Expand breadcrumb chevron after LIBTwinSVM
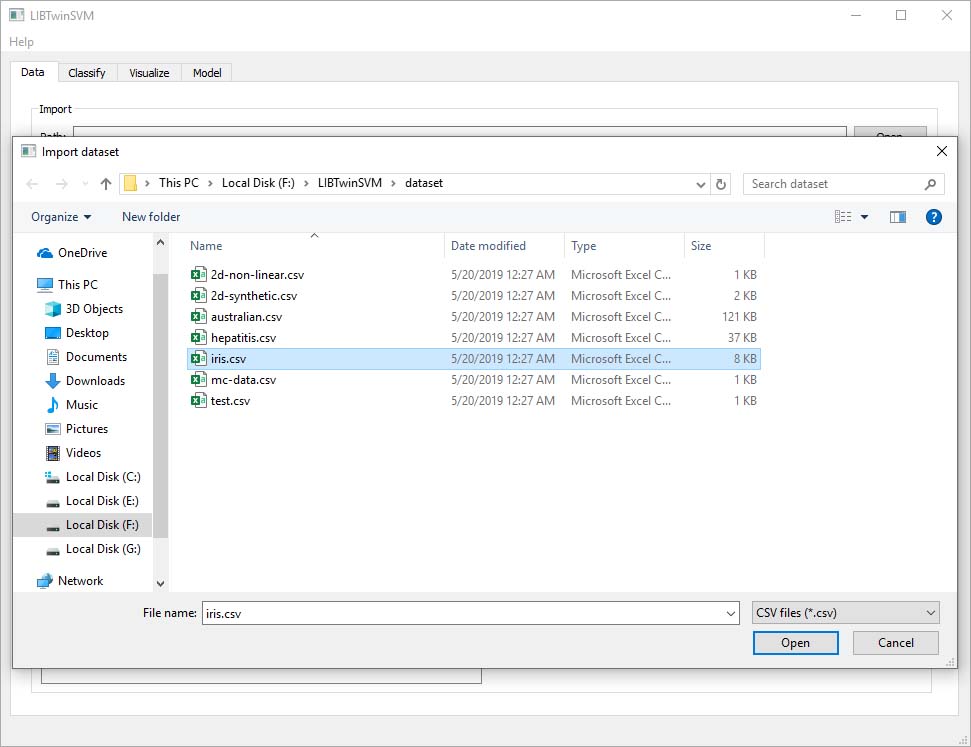The height and width of the screenshot is (747, 971). coord(393,183)
